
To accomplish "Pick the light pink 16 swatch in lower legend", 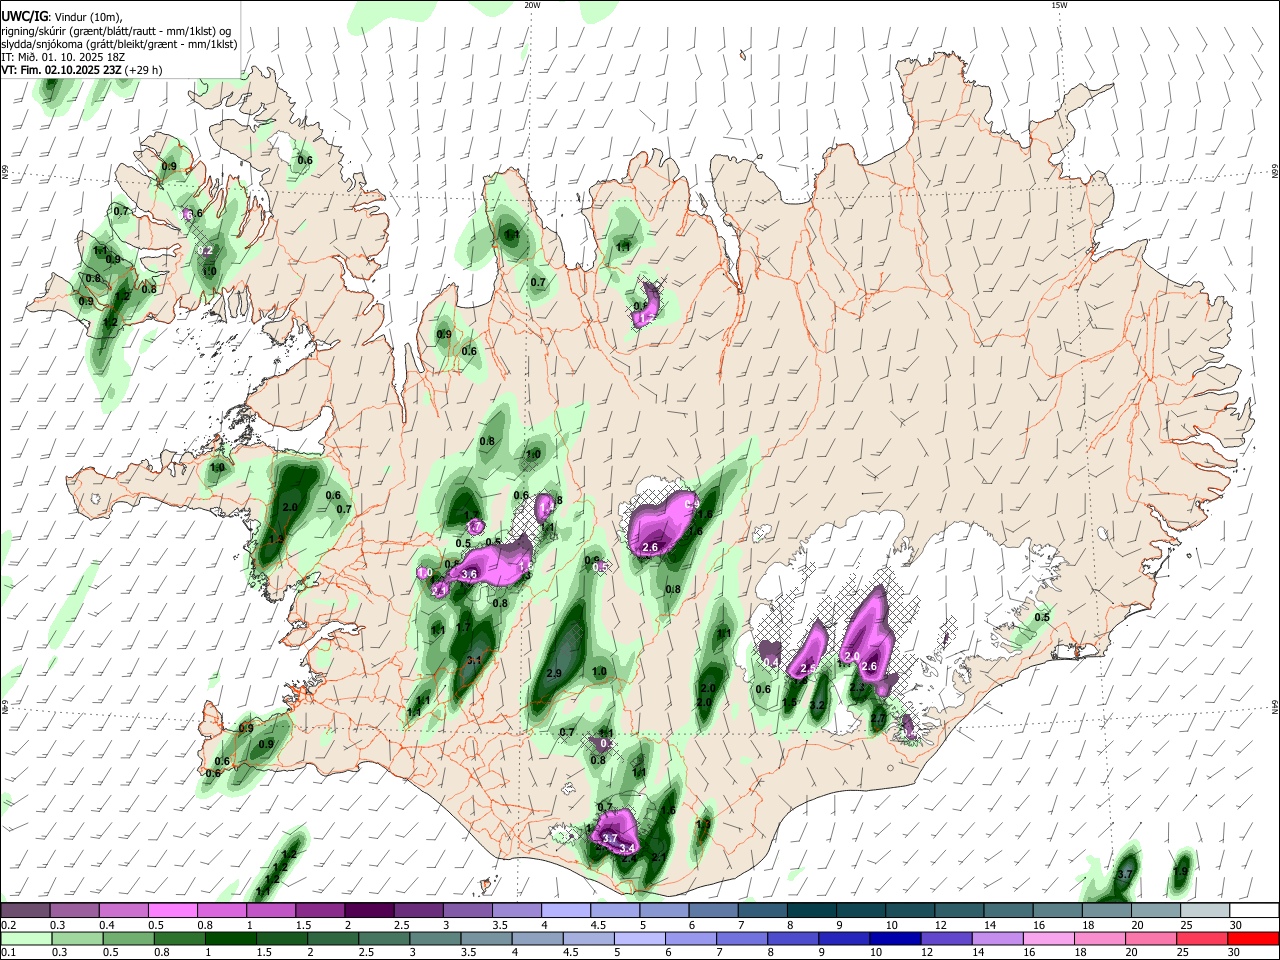I will [1048, 938].
